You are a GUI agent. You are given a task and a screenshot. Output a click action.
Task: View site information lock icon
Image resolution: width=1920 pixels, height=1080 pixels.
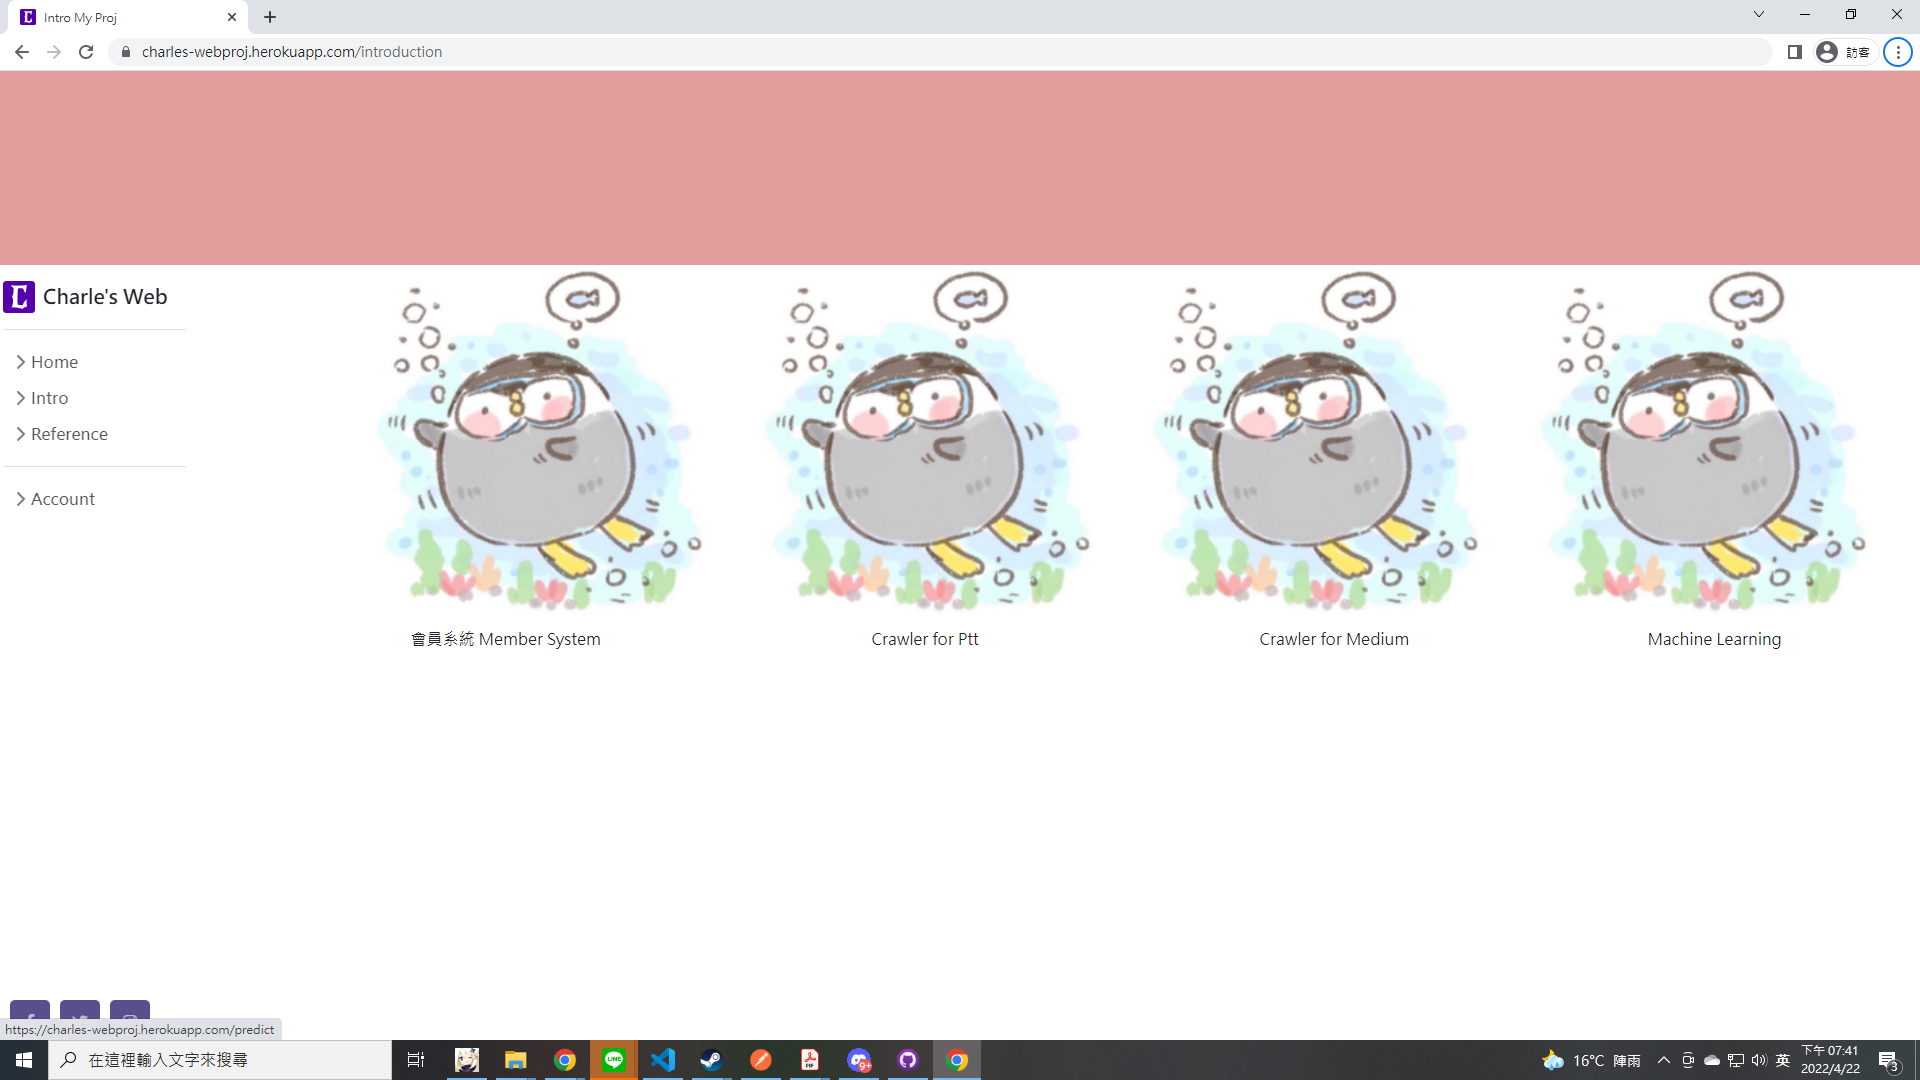point(125,52)
